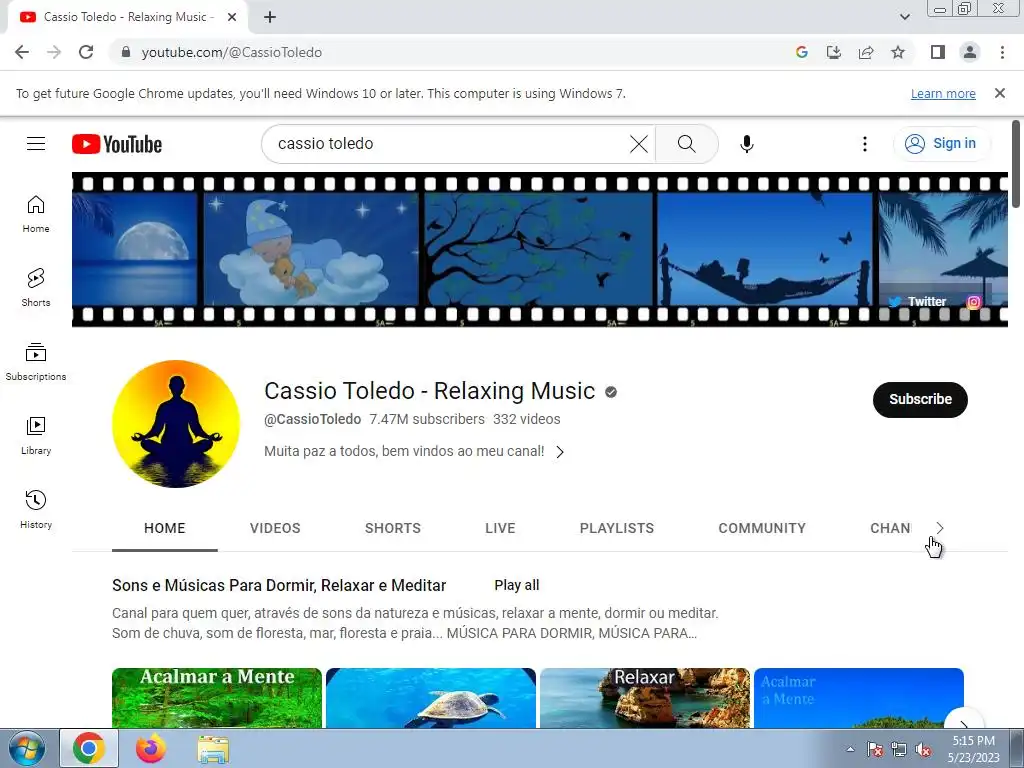Expand the channel description chevron
This screenshot has width=1024, height=768.
(x=560, y=452)
